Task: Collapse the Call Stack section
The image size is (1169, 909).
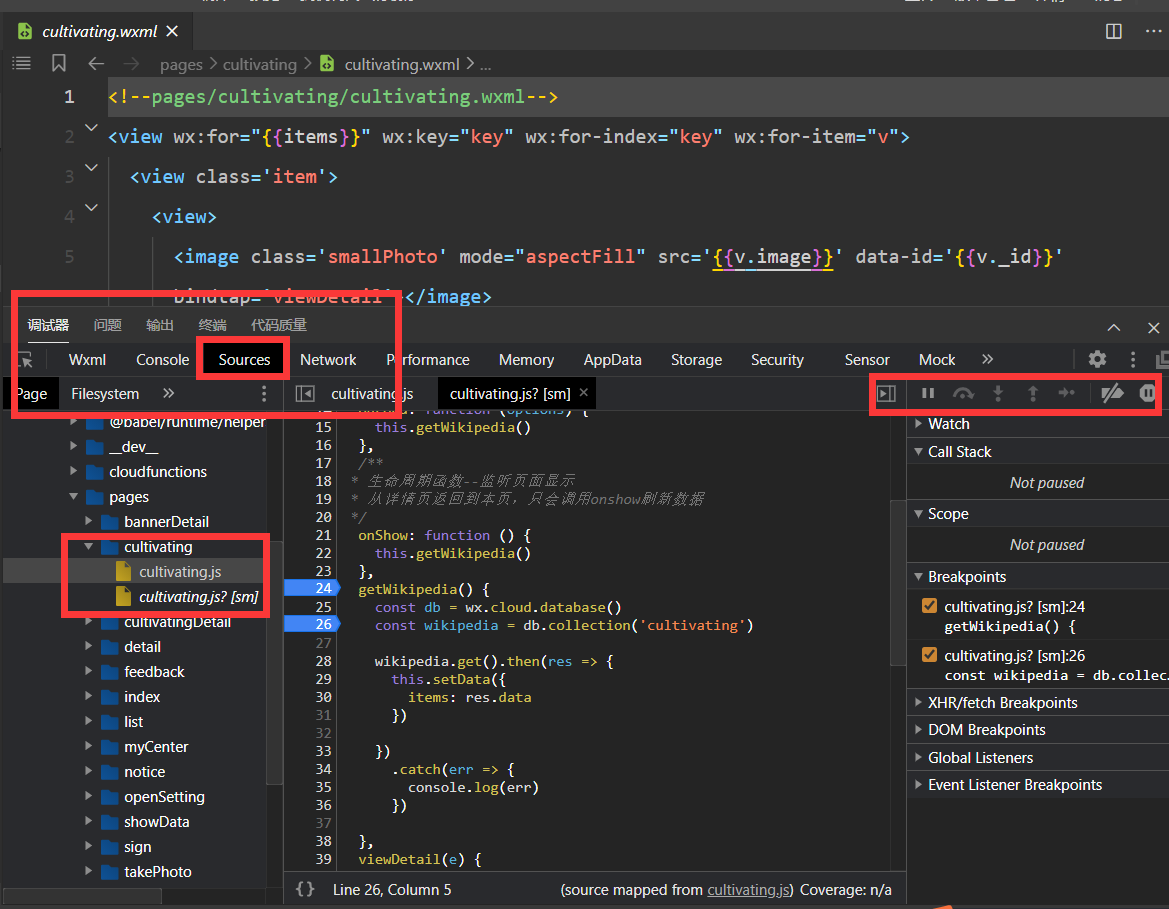Action: tap(918, 451)
